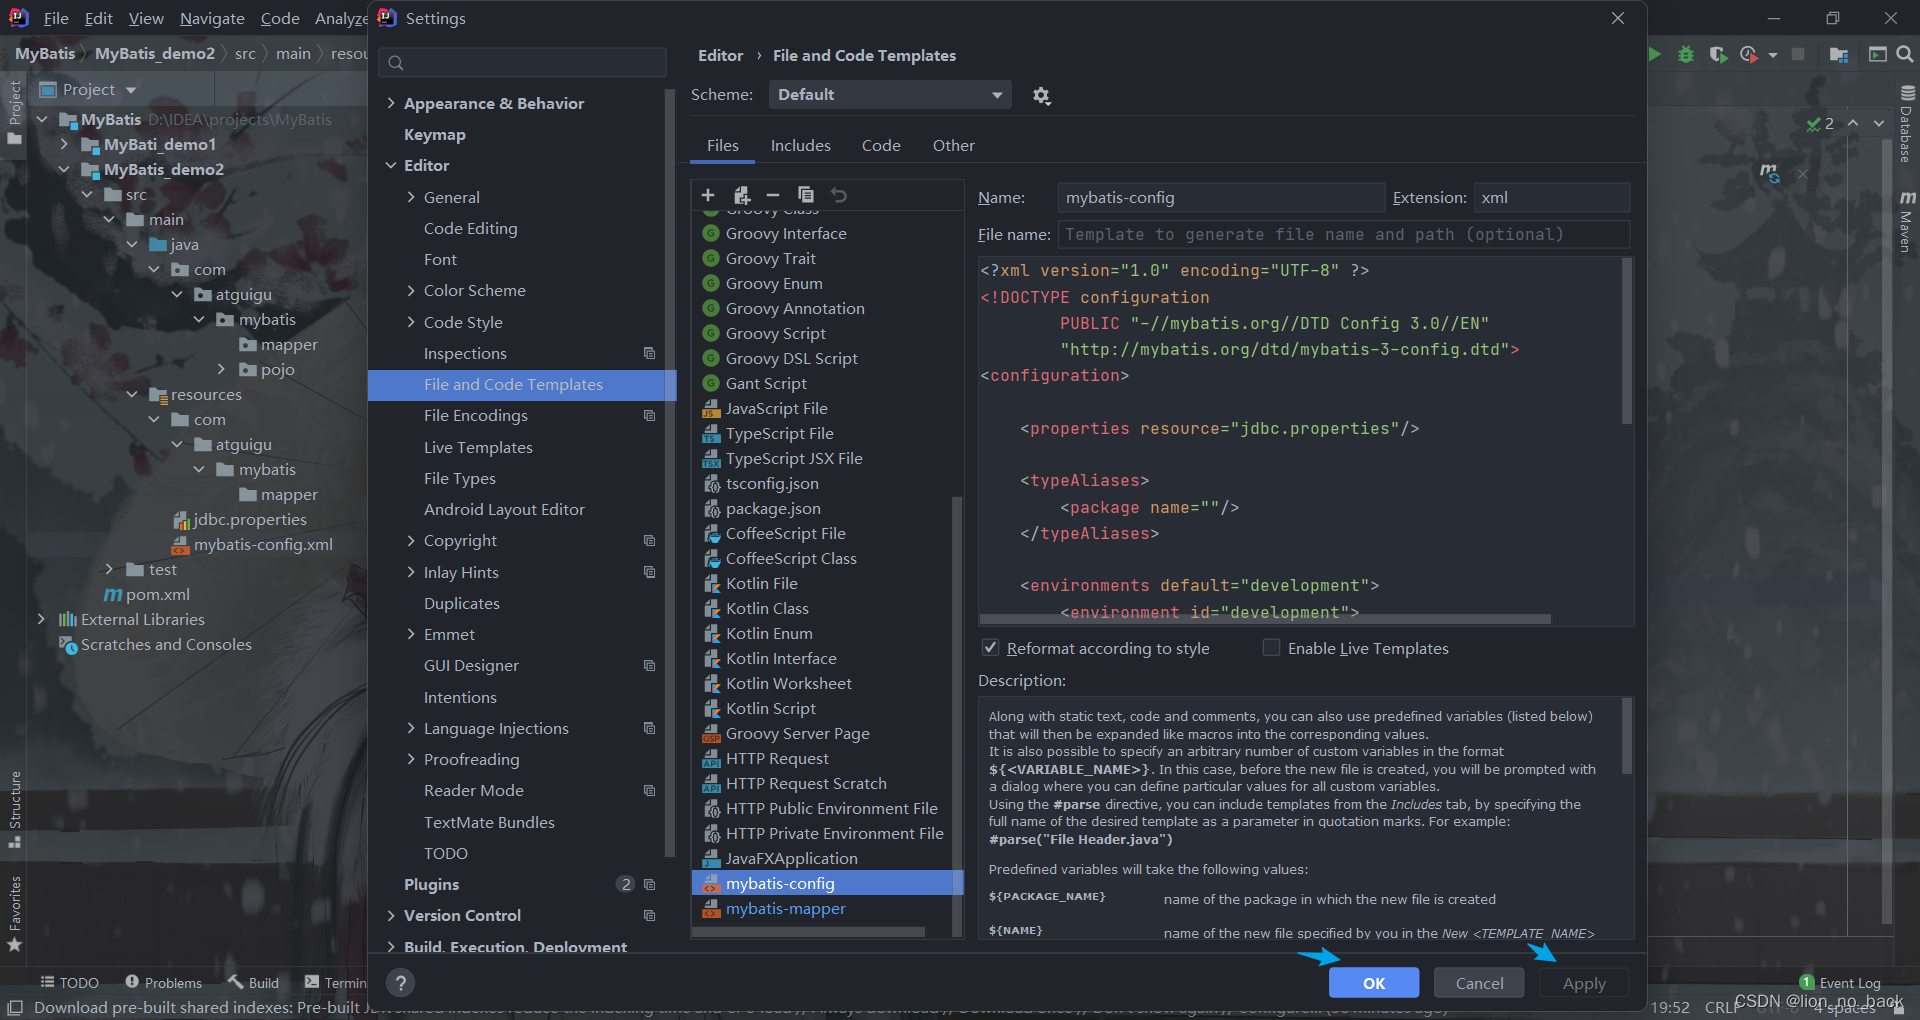Select the JavaFXApplication template
Viewport: 1920px width, 1020px height.
[791, 858]
